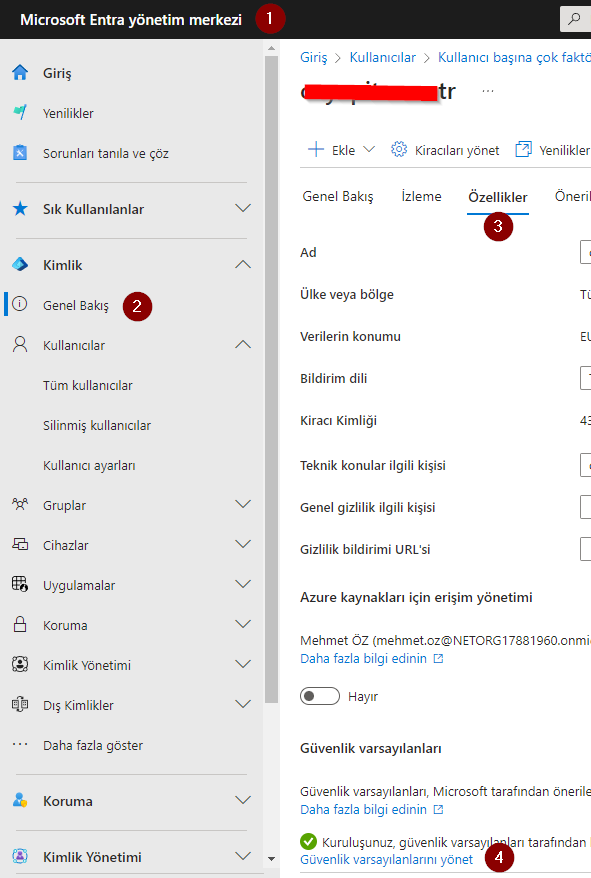This screenshot has width=591, height=878.
Task: Click the Uygulamalar grid icon
Action: click(x=20, y=585)
